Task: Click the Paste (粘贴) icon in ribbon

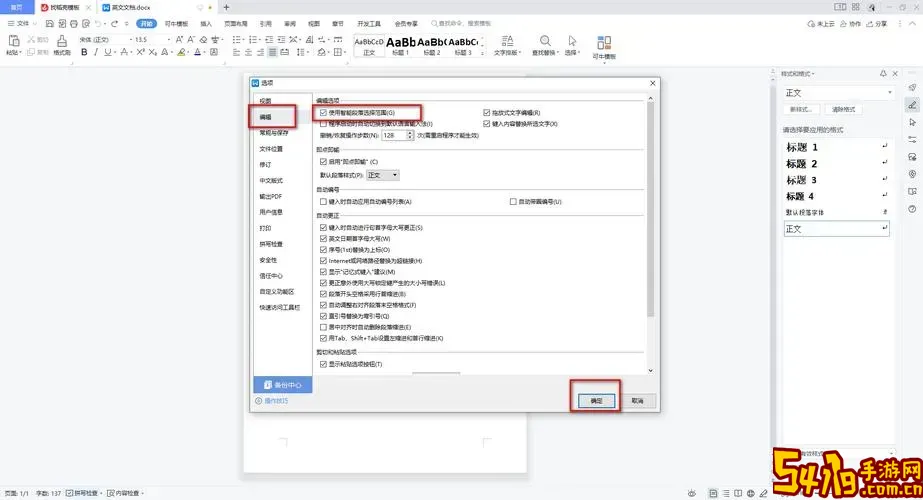Action: [x=13, y=41]
